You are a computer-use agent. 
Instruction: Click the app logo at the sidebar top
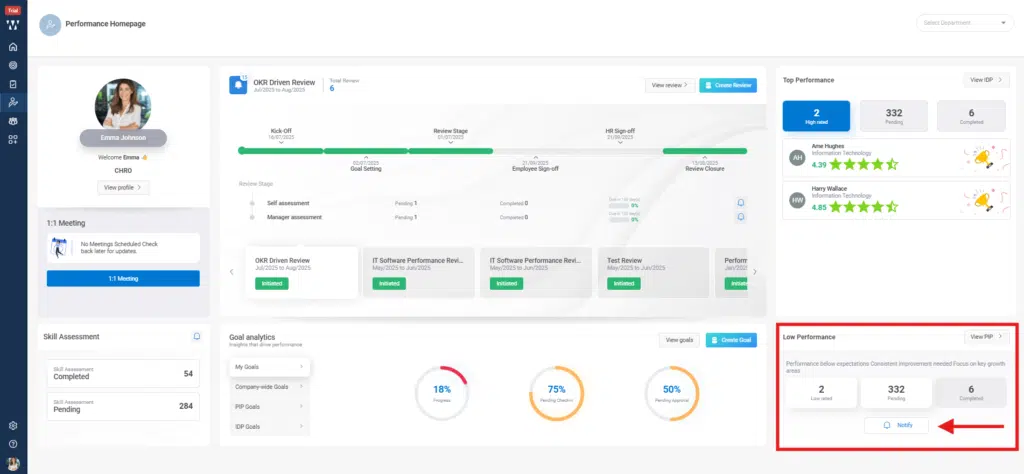pos(13,25)
